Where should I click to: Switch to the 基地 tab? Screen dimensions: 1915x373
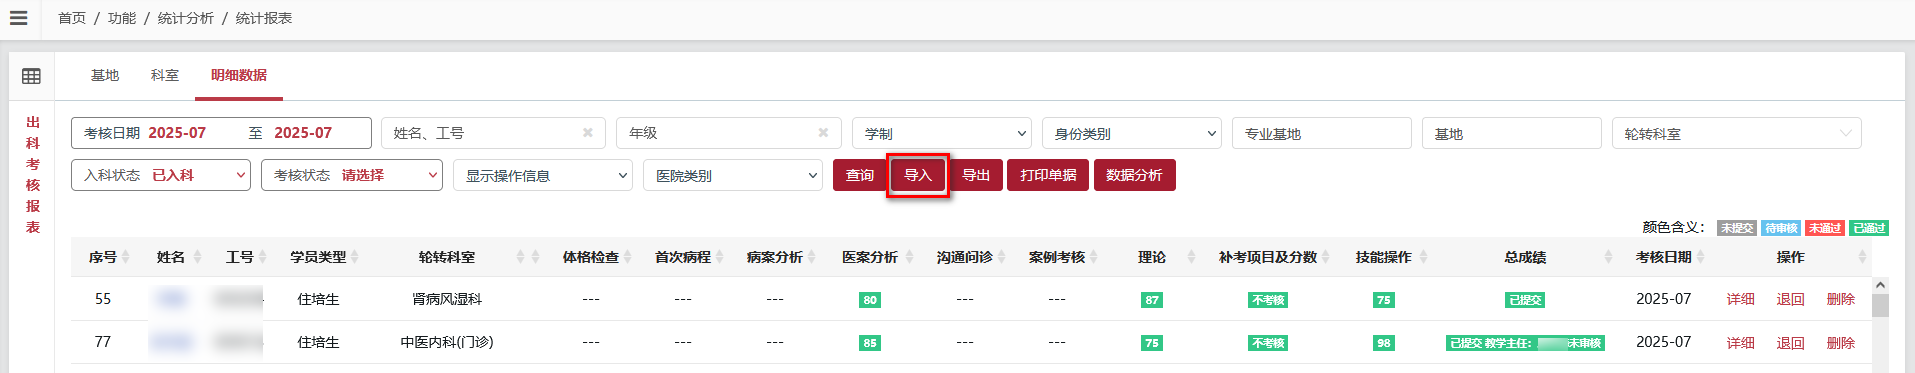(105, 75)
